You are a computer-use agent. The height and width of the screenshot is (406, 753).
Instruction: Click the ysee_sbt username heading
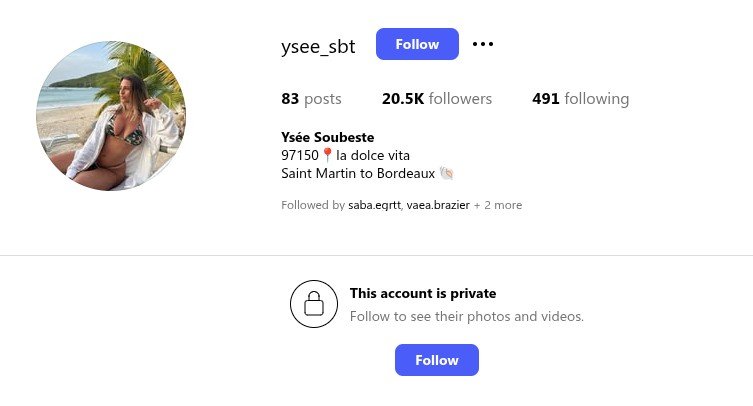tap(318, 45)
